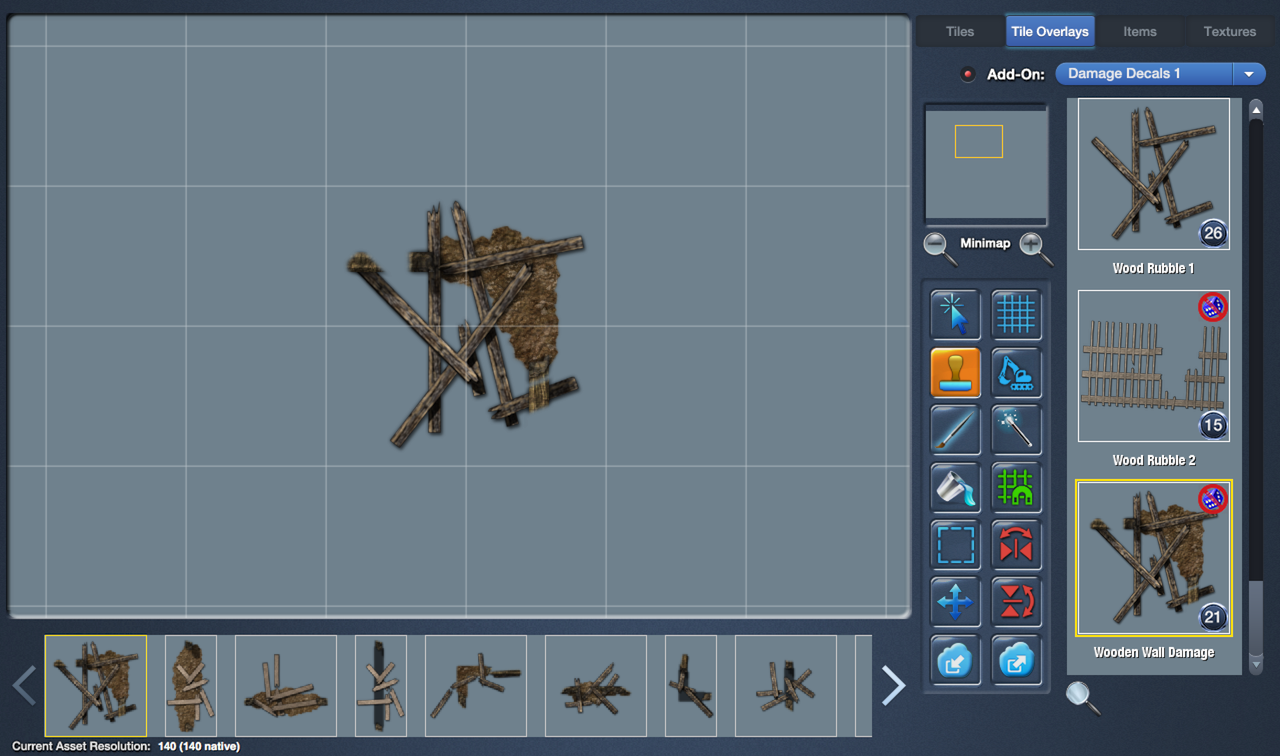
Task: Activate the dashed rectangle selection tool
Action: click(x=955, y=545)
